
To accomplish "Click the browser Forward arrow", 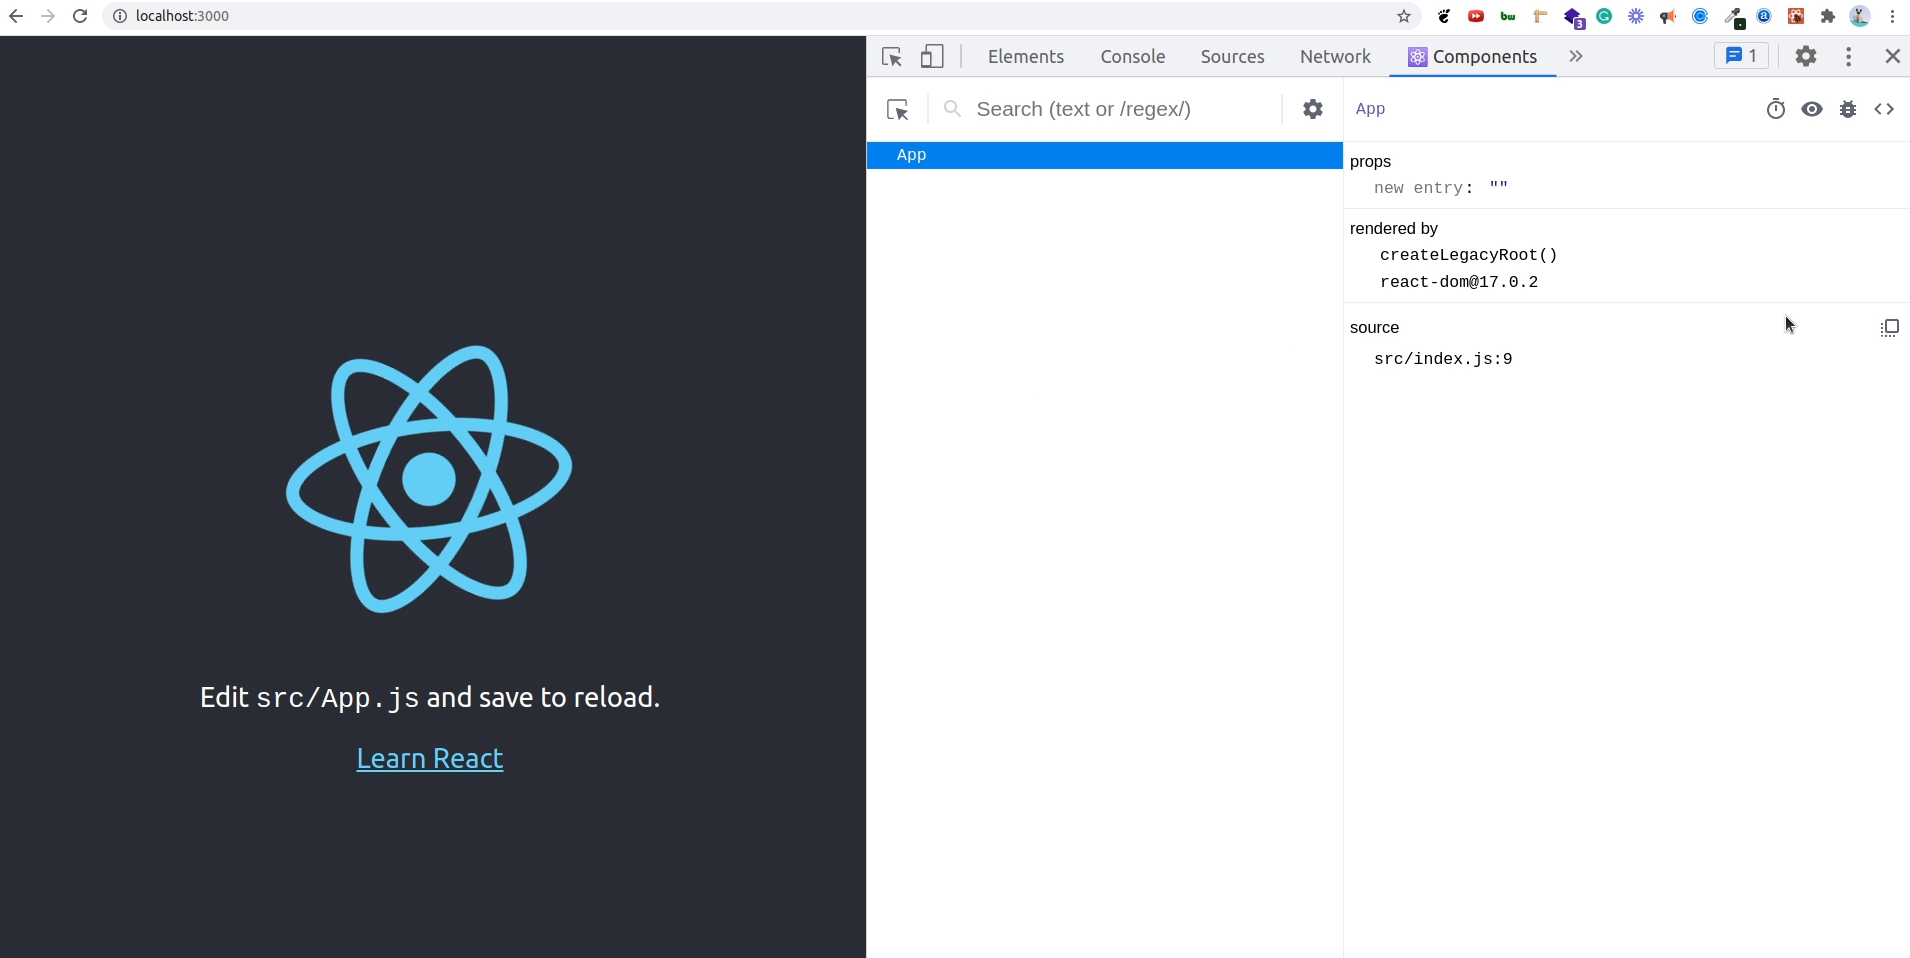I will [x=48, y=16].
